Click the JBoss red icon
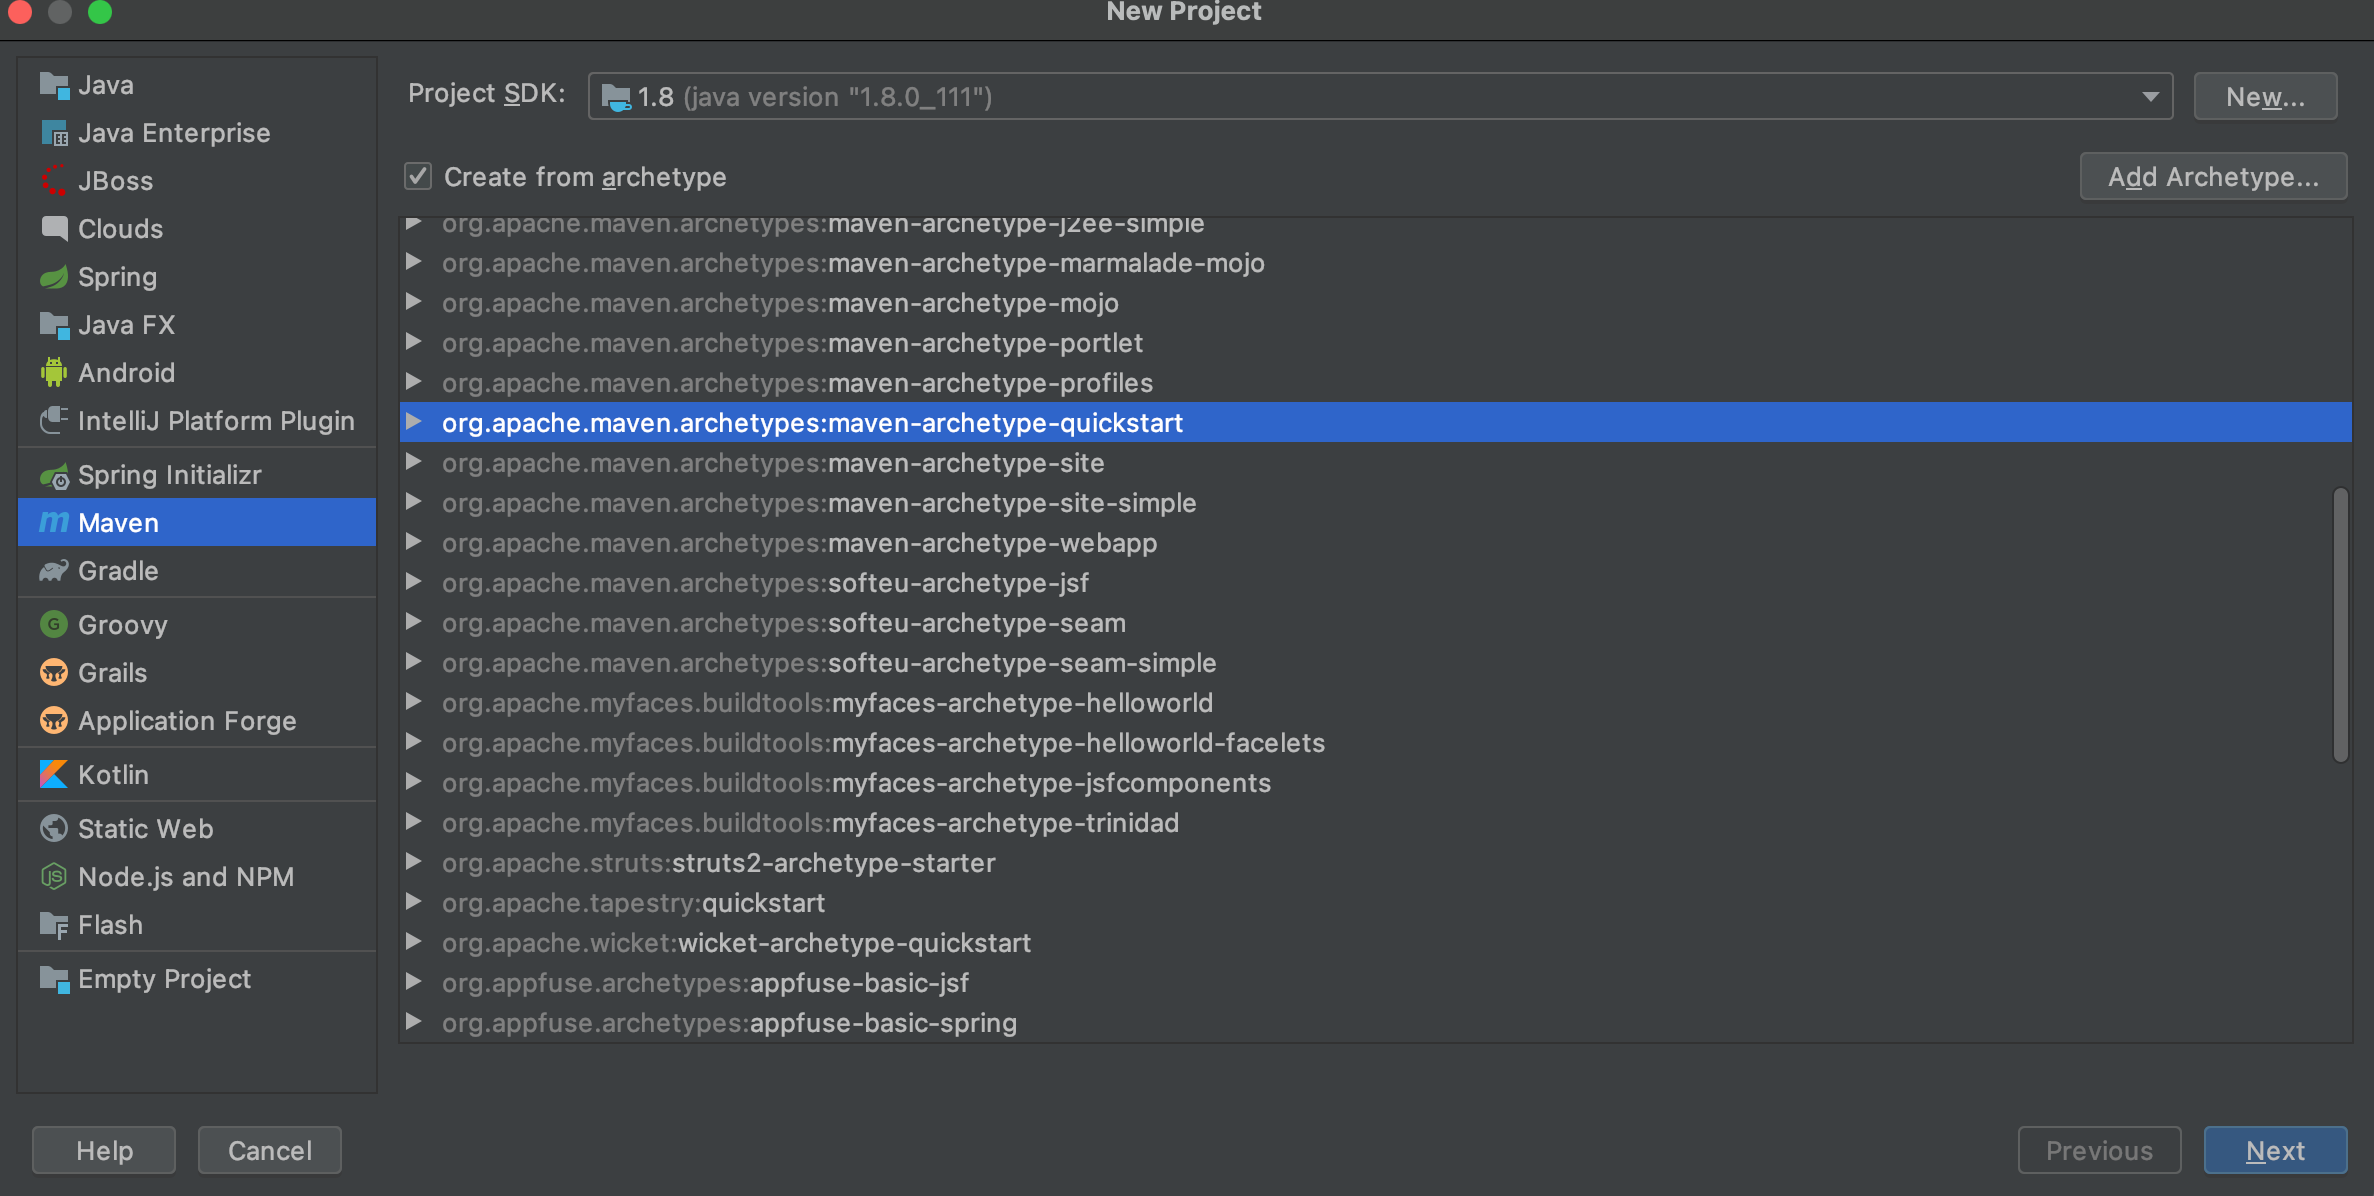 [x=53, y=181]
